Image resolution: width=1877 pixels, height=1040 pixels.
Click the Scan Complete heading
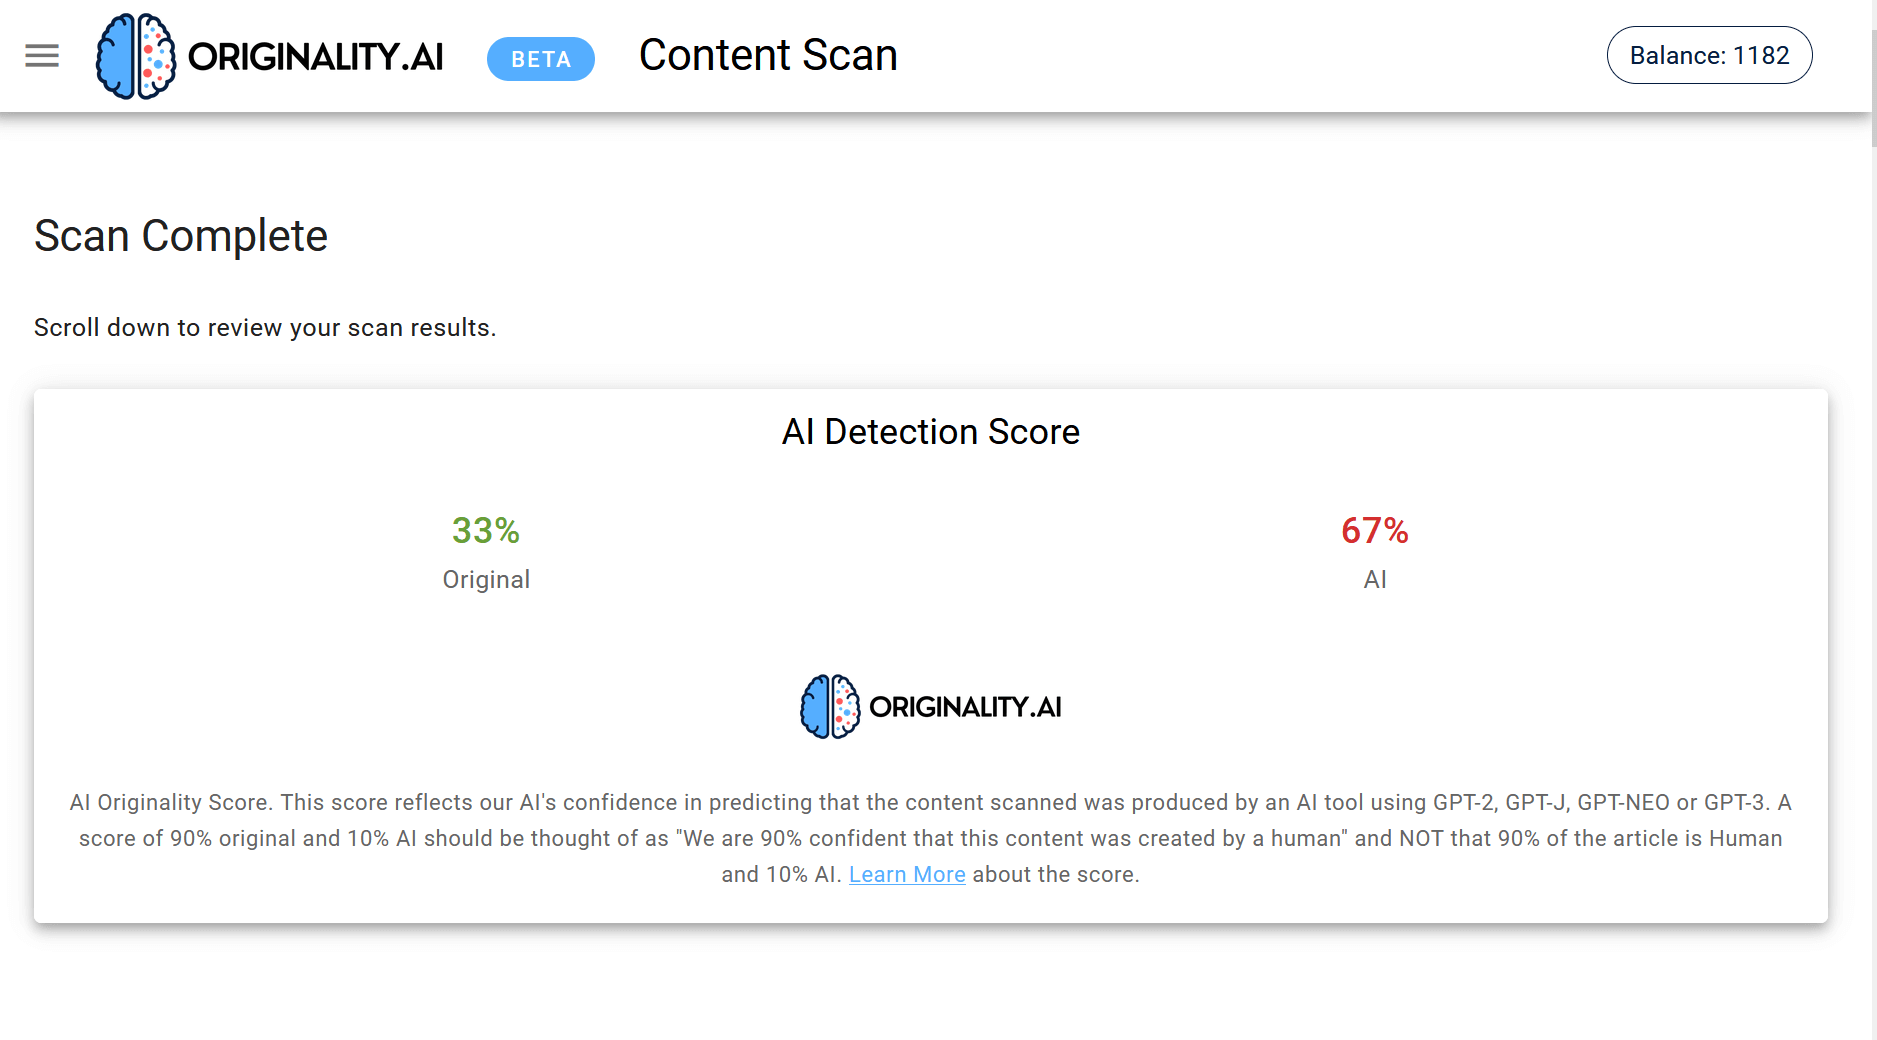(181, 236)
